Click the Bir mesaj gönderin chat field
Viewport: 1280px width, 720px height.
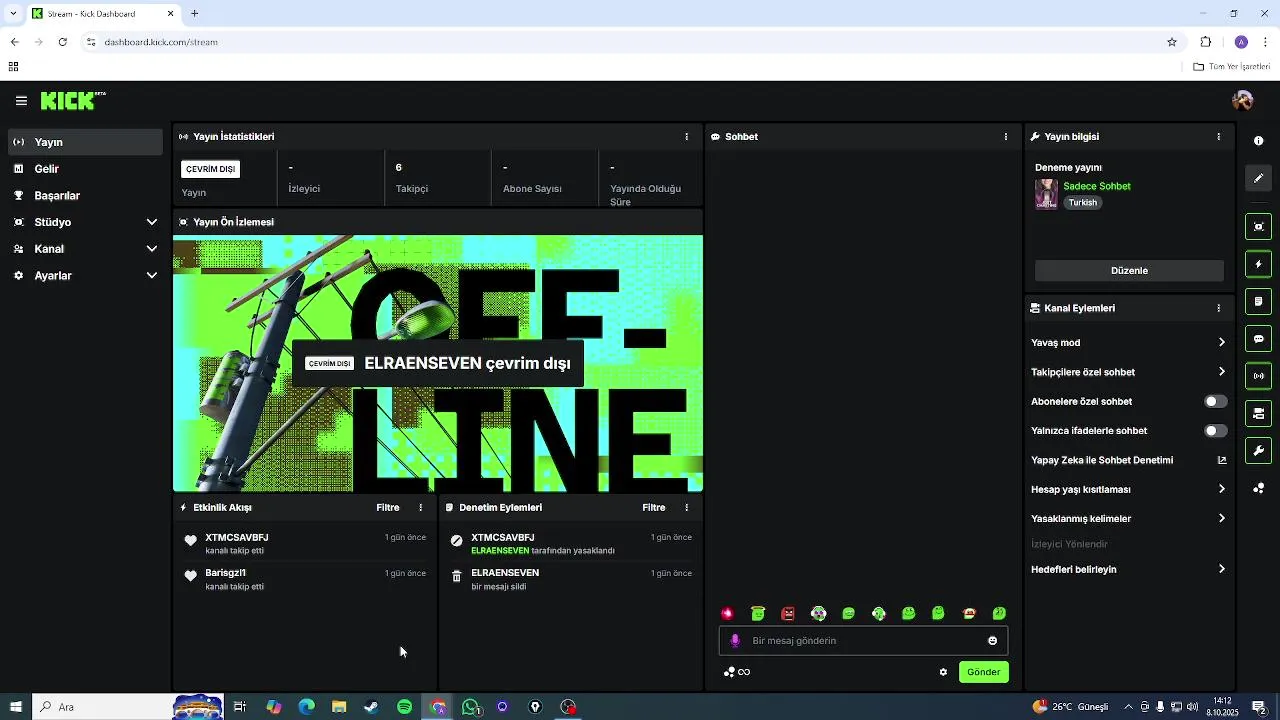[863, 641]
